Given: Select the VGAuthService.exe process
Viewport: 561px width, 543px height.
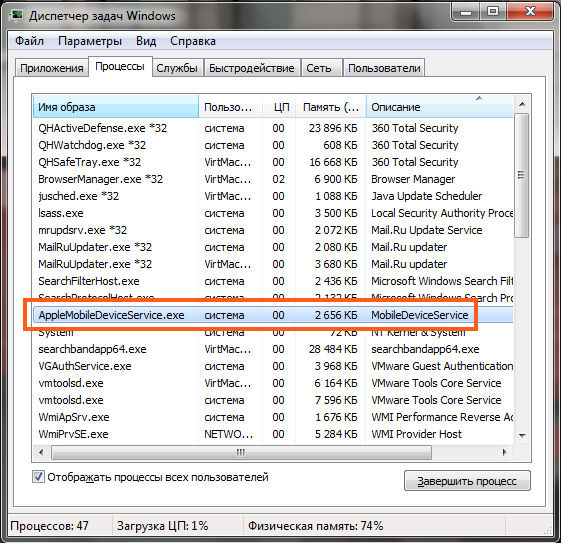Looking at the screenshot, I should click(x=273, y=366).
